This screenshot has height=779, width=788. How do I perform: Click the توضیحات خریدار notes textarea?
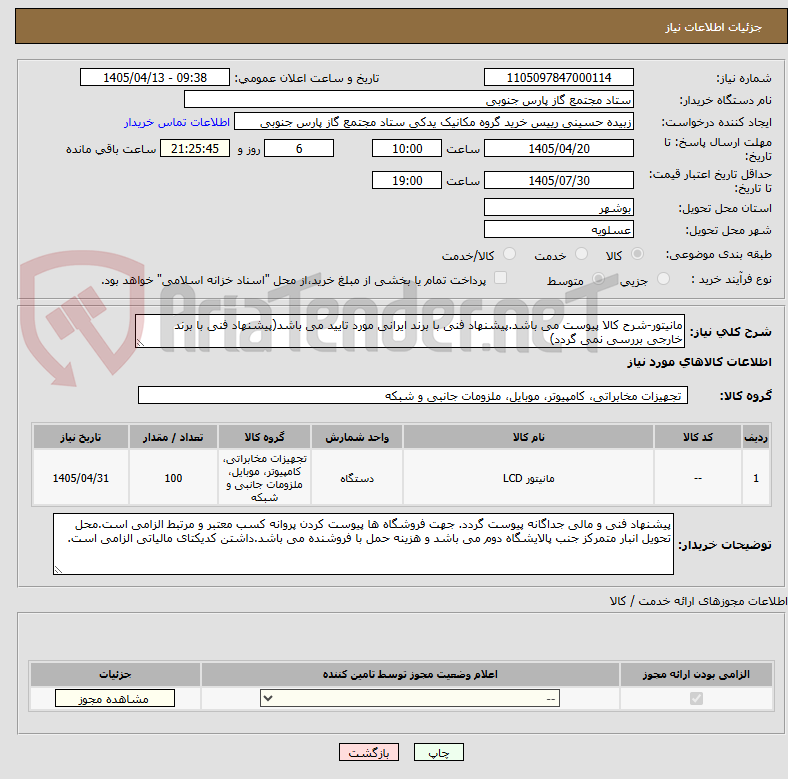(x=363, y=544)
